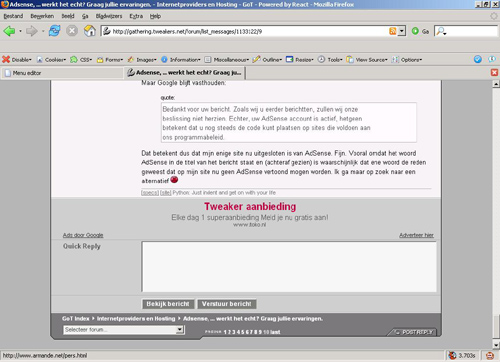This screenshot has height=362, width=500.
Task: Open the Ga menu
Action: 85,16
